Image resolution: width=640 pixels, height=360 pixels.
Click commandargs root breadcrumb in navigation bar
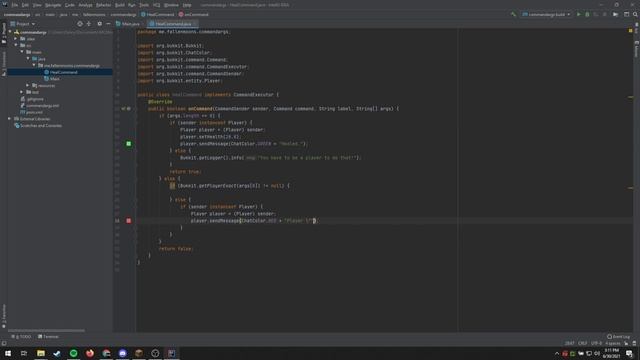coord(17,14)
